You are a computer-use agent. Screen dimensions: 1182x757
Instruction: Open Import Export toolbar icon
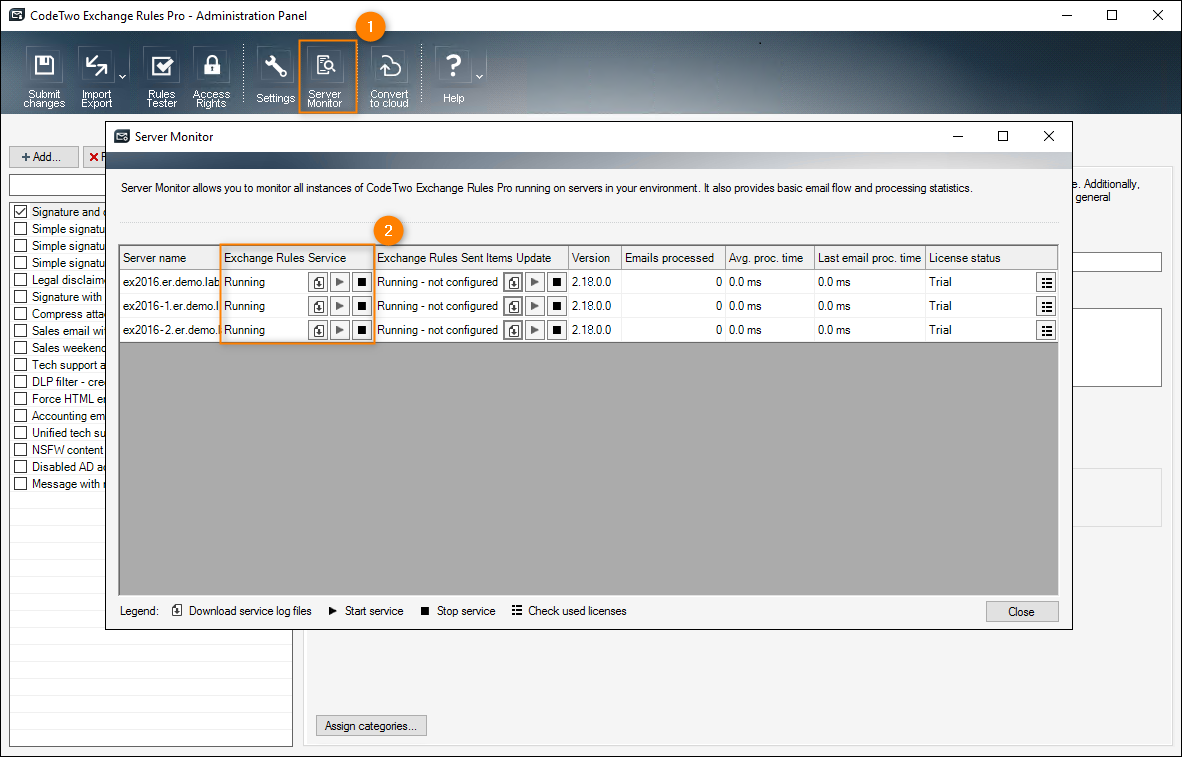point(96,78)
